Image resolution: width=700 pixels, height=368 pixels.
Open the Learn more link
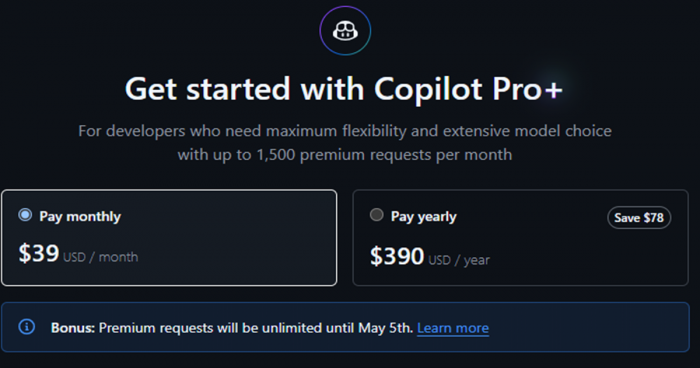pos(453,328)
